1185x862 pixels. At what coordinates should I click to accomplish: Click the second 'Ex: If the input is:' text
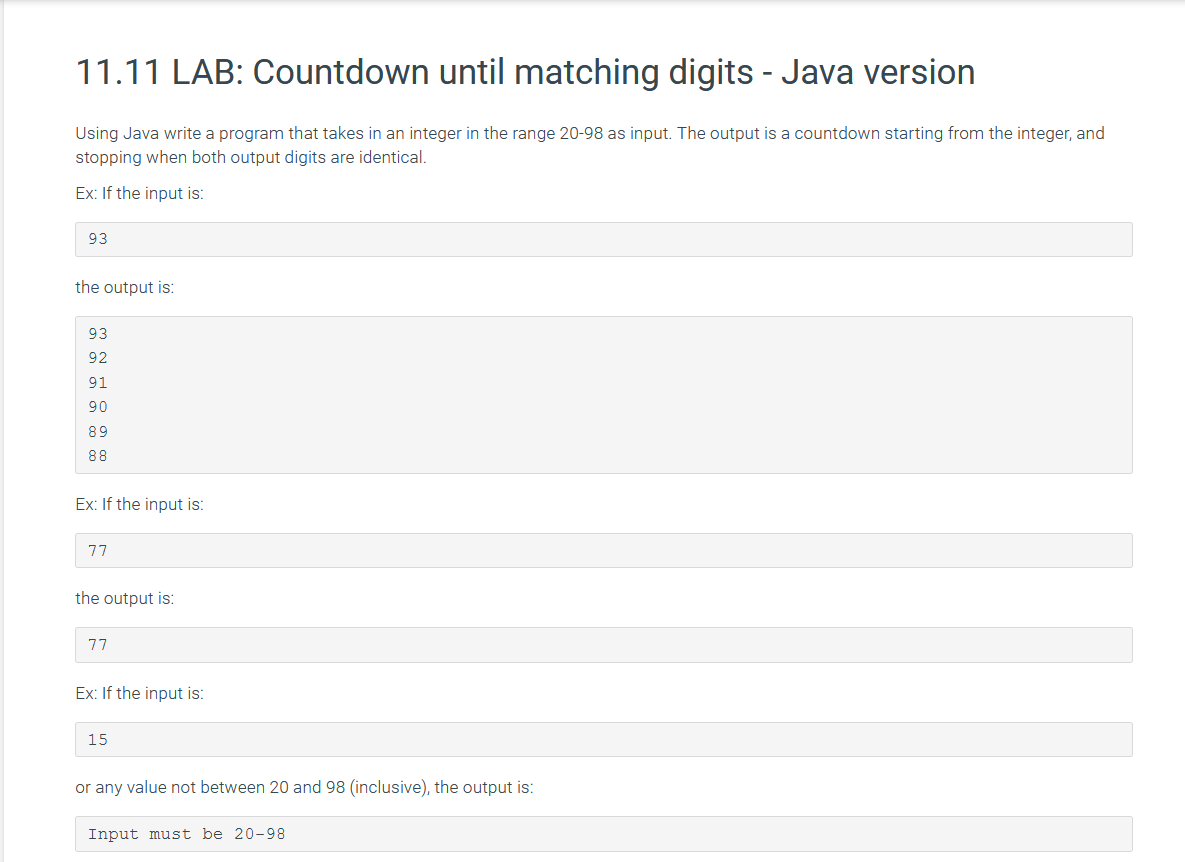pos(140,504)
